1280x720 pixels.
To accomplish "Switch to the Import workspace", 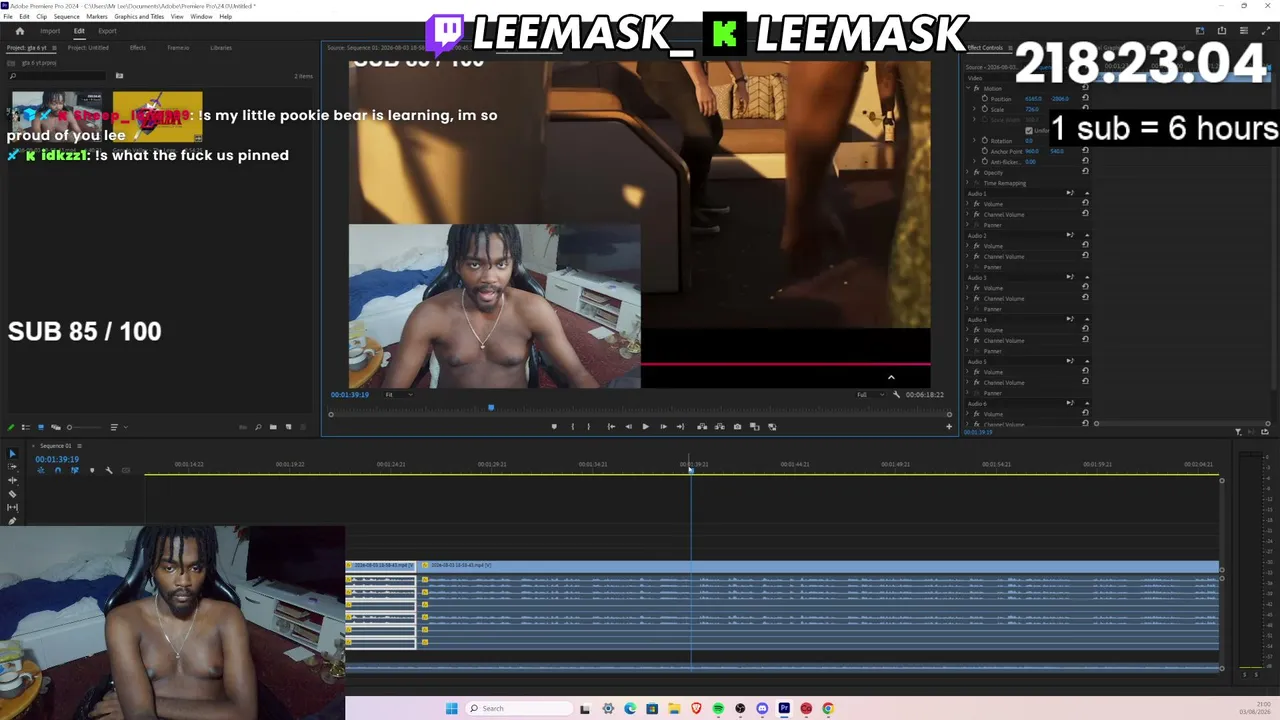I will coord(50,31).
